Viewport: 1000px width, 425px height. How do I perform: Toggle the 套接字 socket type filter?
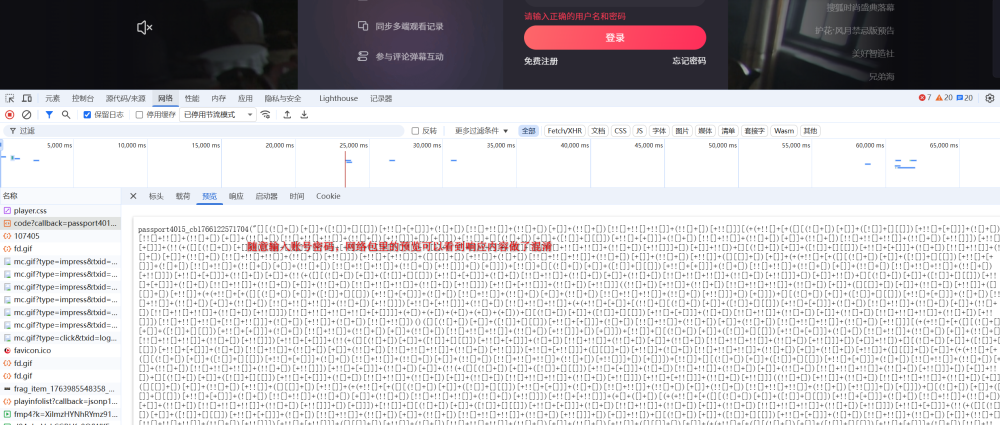[x=754, y=131]
